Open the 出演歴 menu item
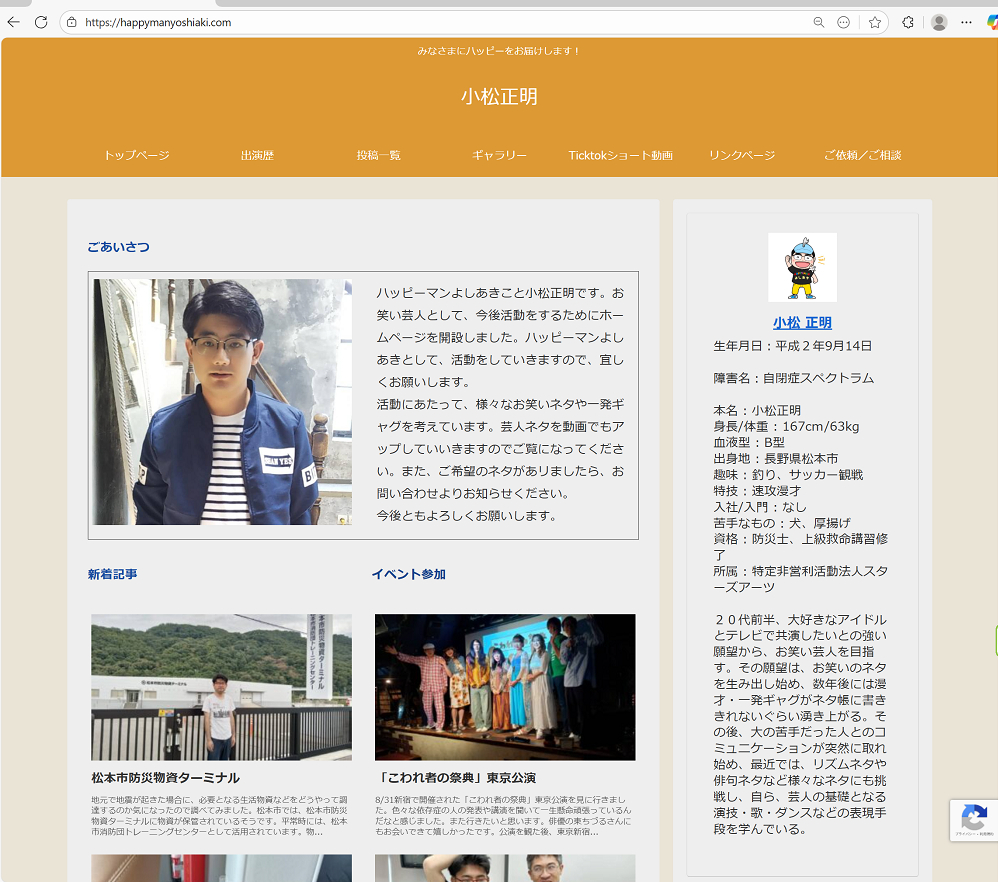This screenshot has height=882, width=998. pos(257,155)
